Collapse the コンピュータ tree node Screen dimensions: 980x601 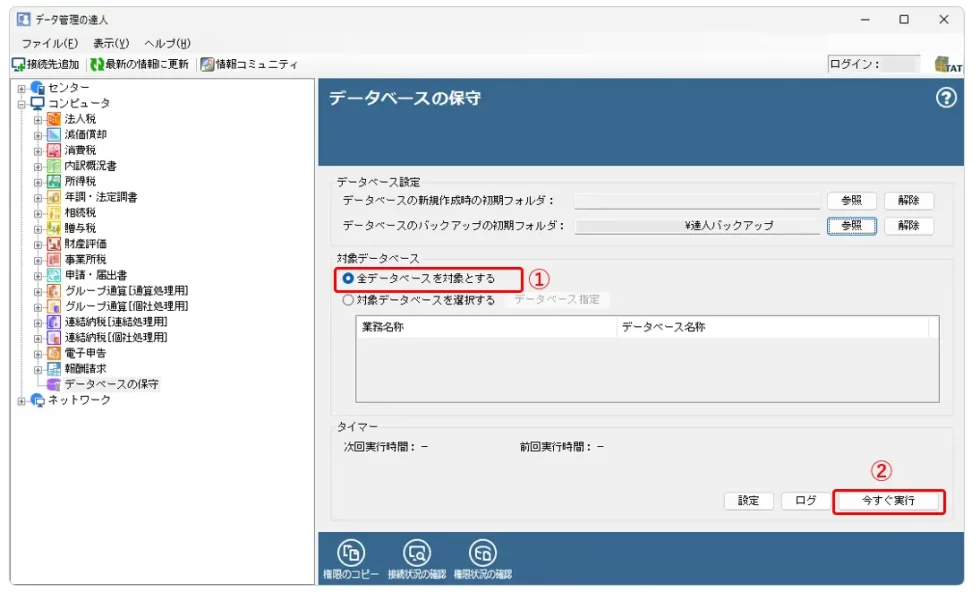tap(21, 103)
